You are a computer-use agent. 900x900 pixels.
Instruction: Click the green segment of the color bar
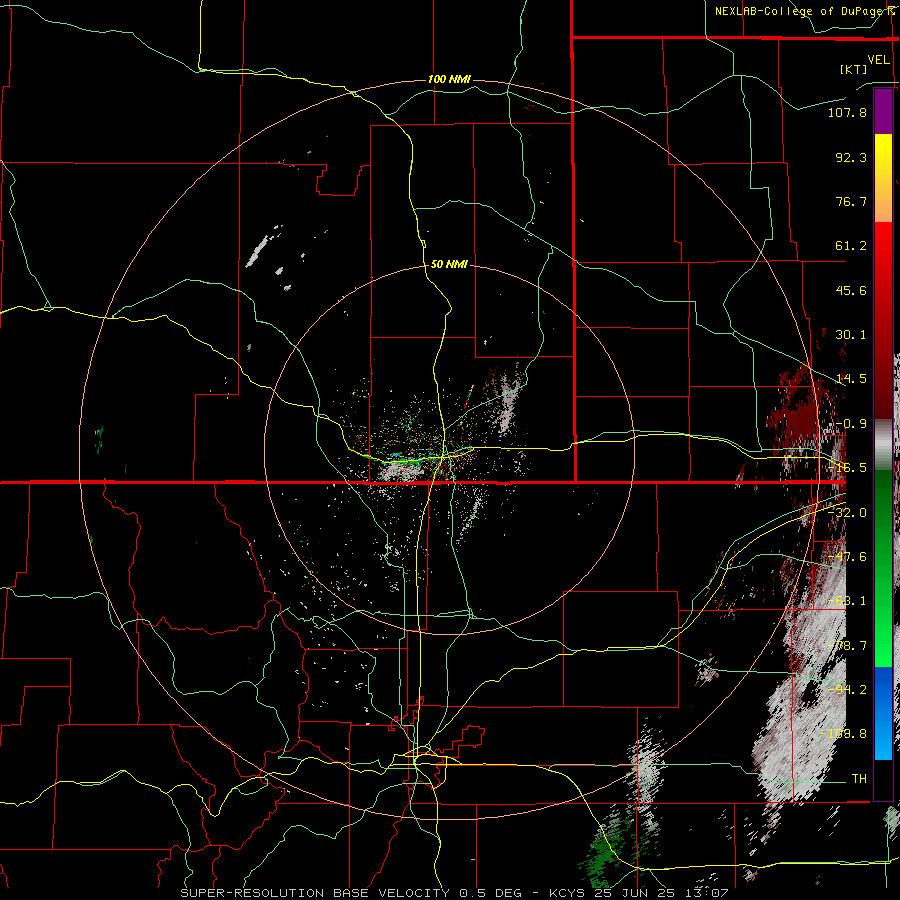[883, 568]
